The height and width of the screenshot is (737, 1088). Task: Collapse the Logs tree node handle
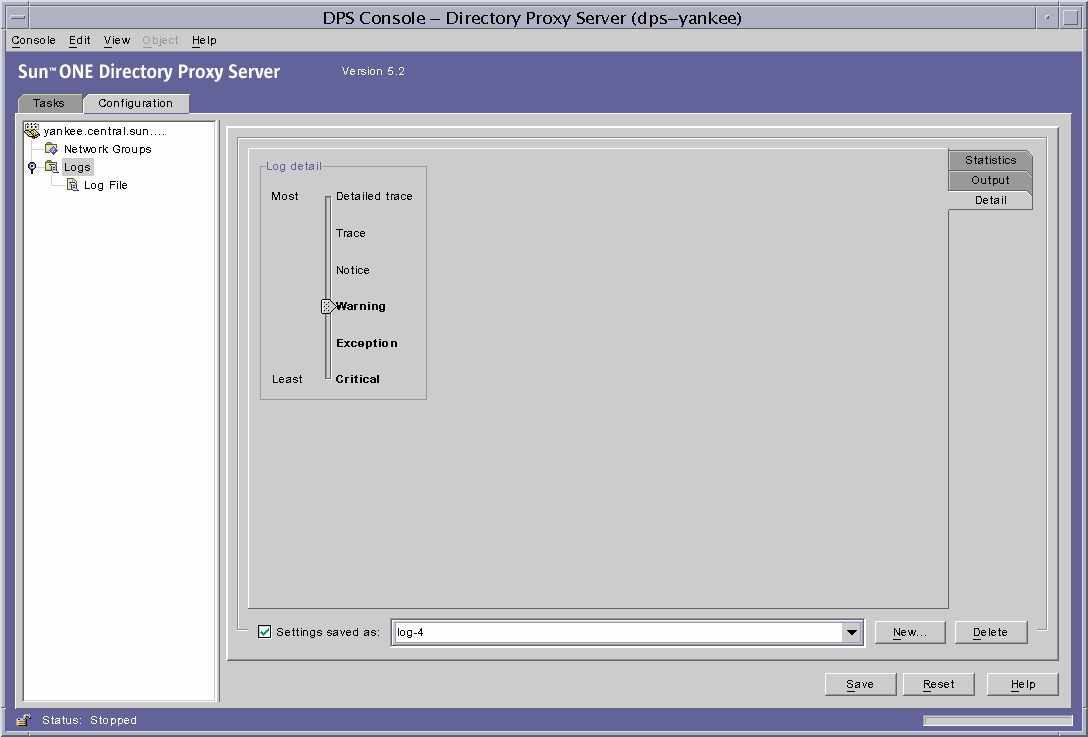(32, 167)
